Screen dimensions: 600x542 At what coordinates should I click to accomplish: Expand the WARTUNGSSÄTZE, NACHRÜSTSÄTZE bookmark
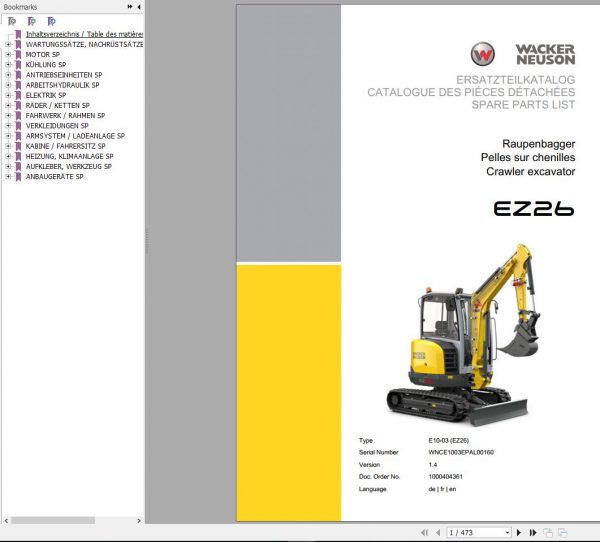(8, 44)
